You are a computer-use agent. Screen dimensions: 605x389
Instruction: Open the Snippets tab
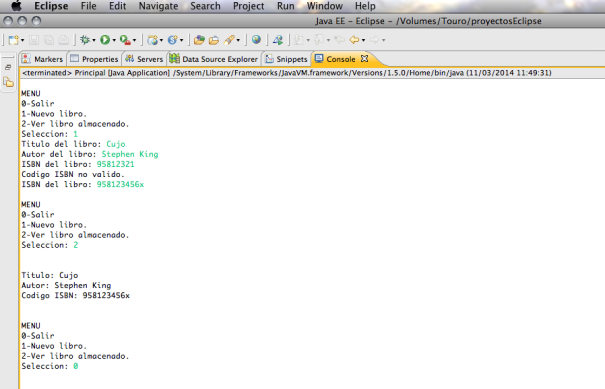coord(286,59)
